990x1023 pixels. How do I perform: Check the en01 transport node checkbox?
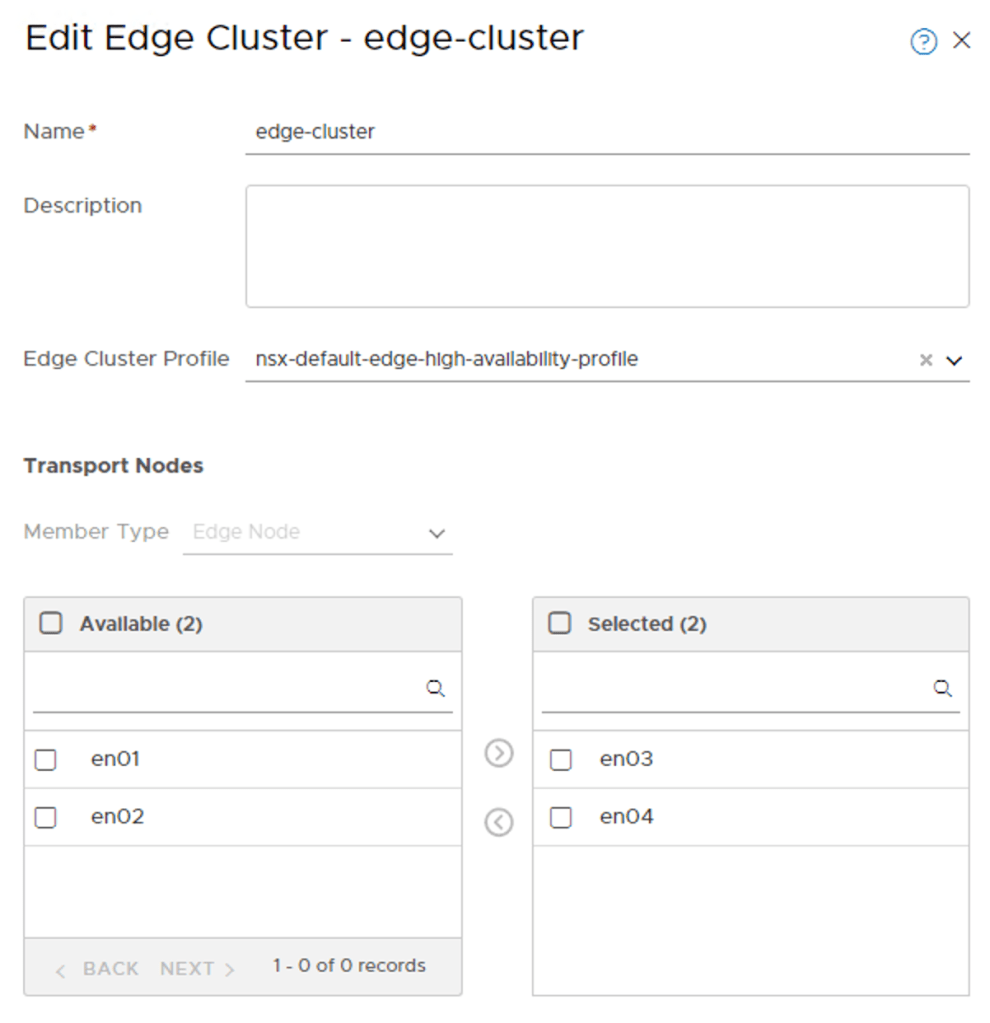pyautogui.click(x=45, y=760)
